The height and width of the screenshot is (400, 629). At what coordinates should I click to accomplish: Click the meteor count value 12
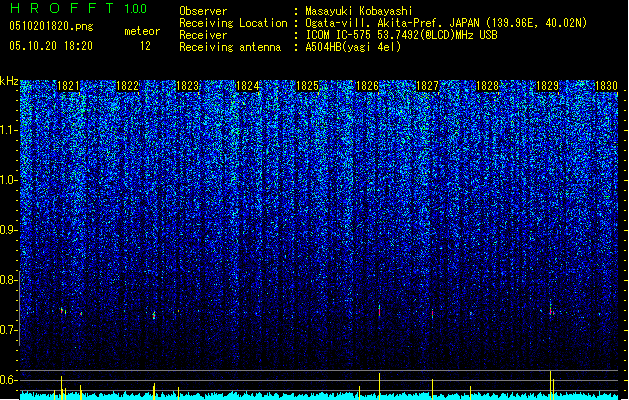[x=145, y=46]
